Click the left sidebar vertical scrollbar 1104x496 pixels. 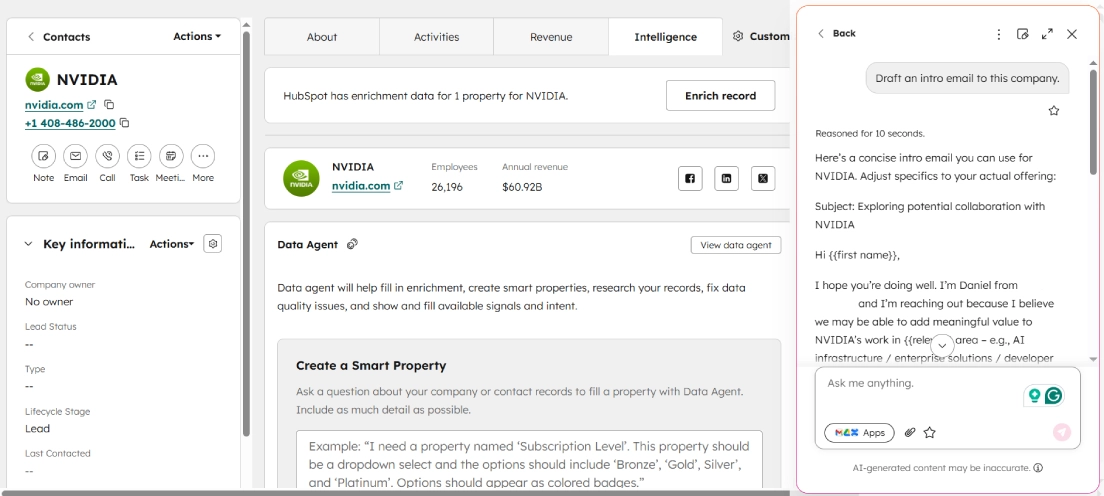[246, 232]
